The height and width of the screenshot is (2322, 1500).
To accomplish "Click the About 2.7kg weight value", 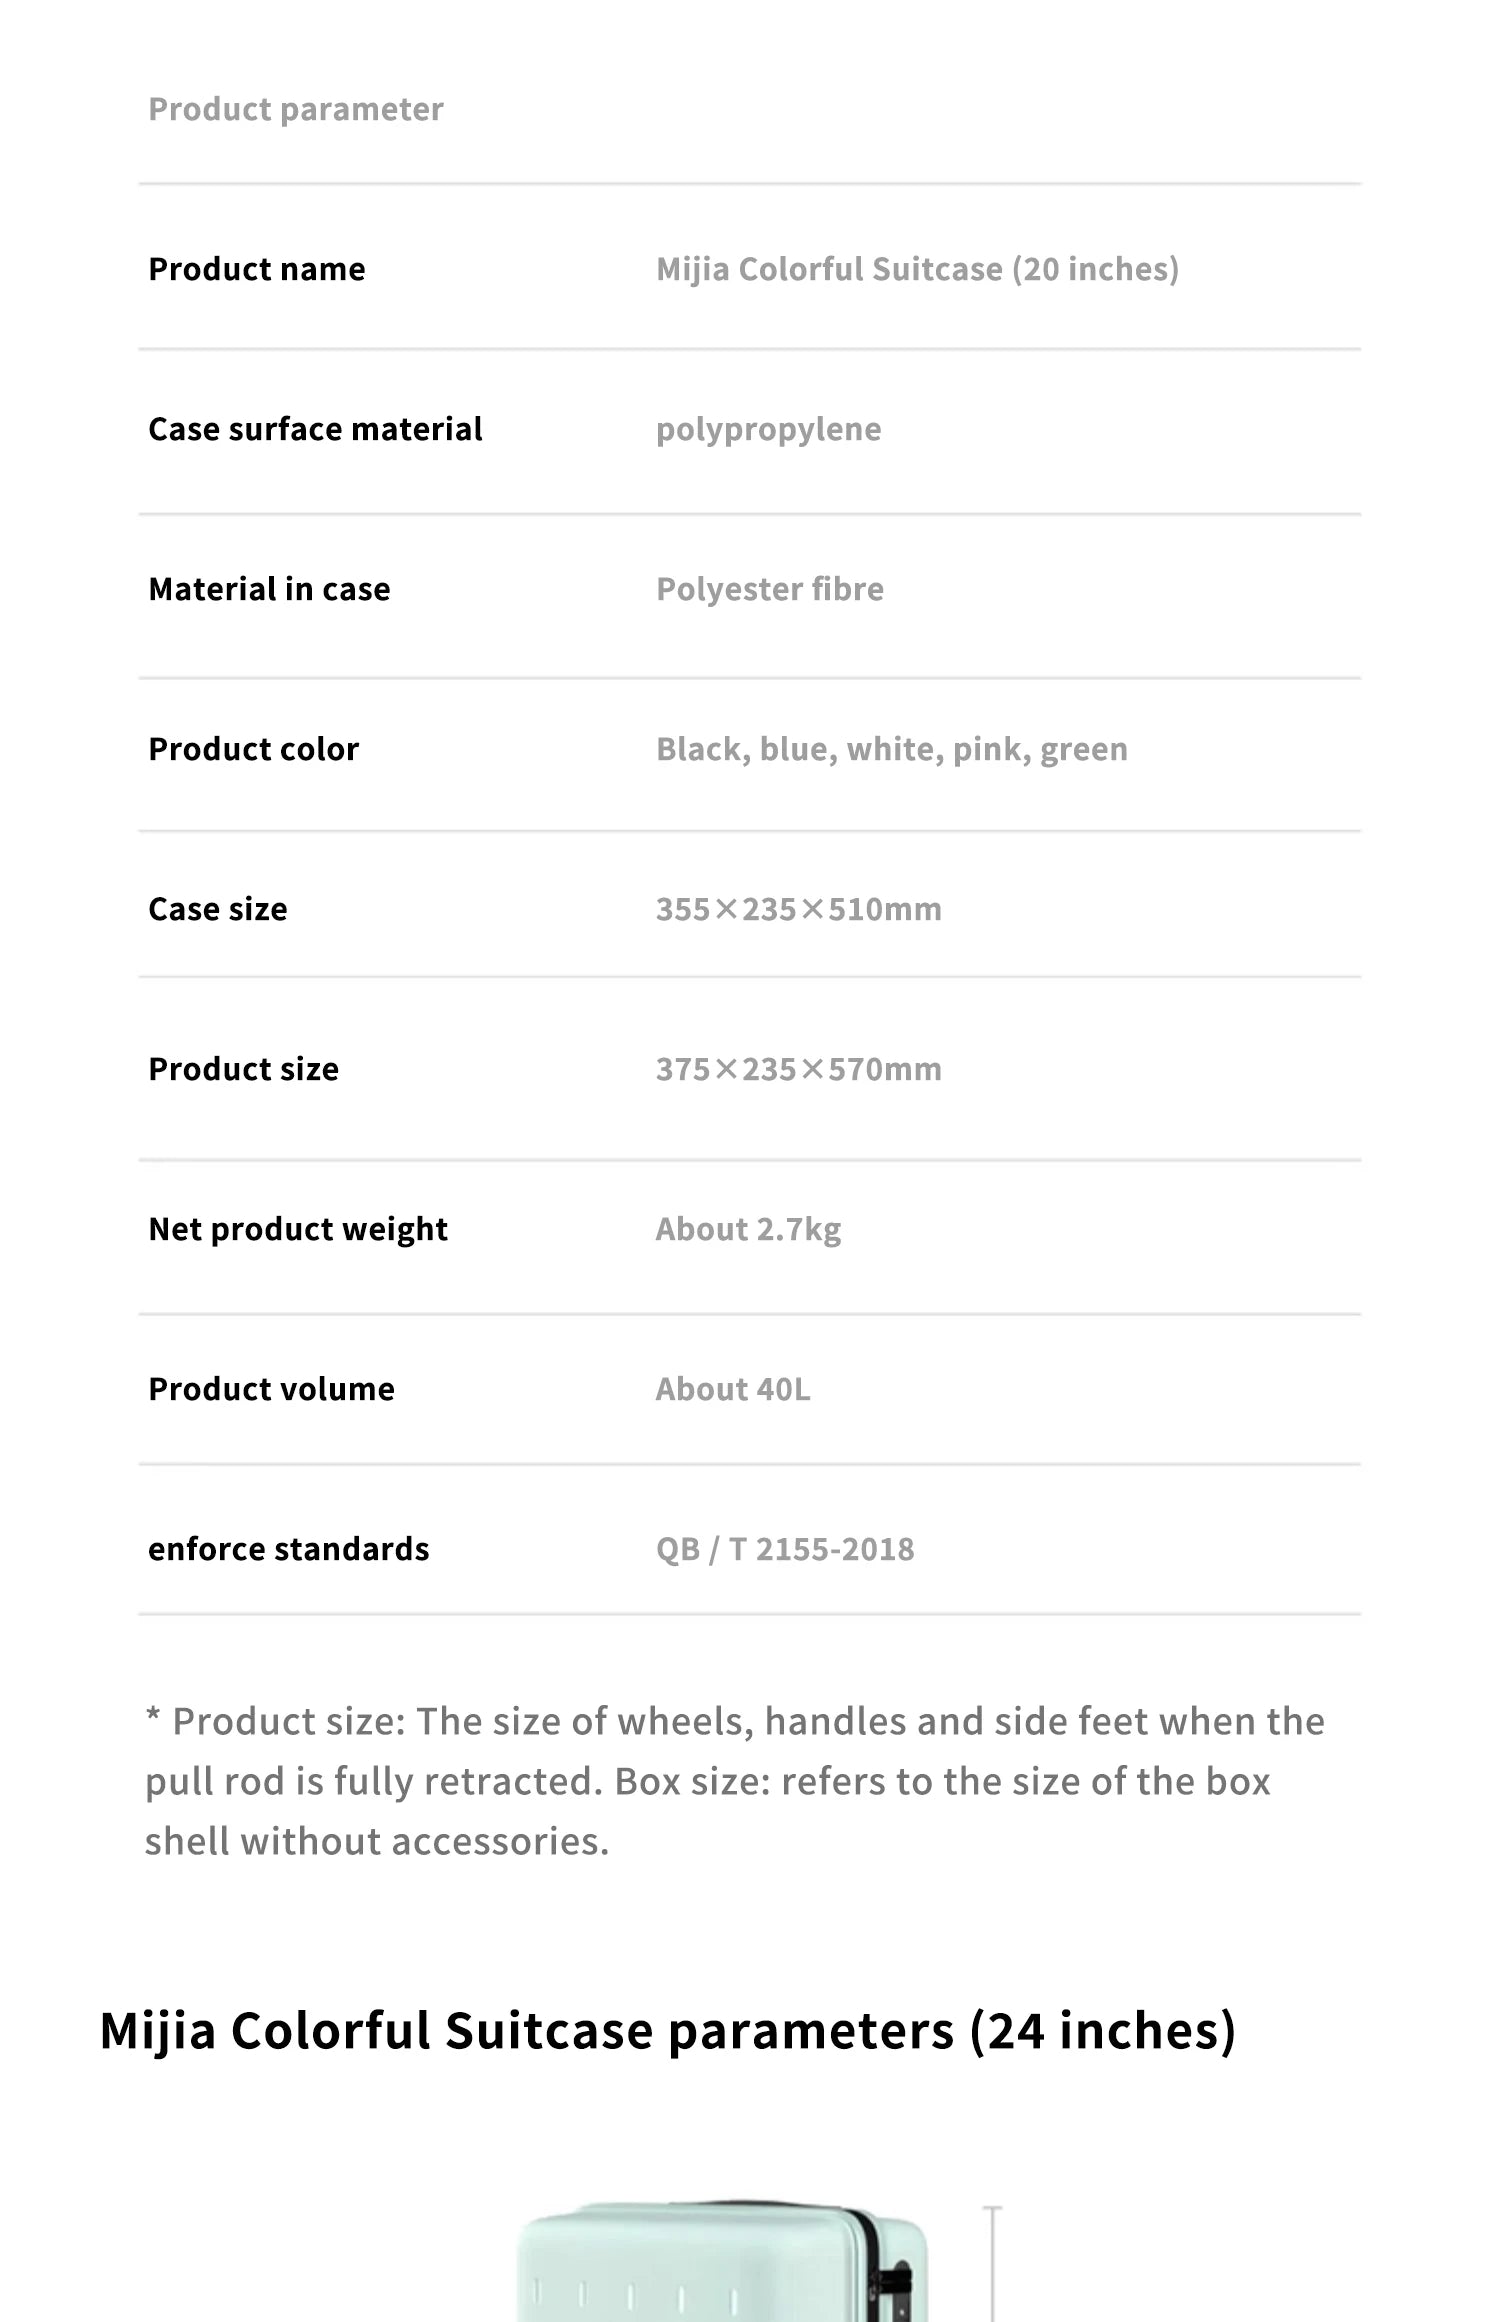I will pyautogui.click(x=748, y=1230).
